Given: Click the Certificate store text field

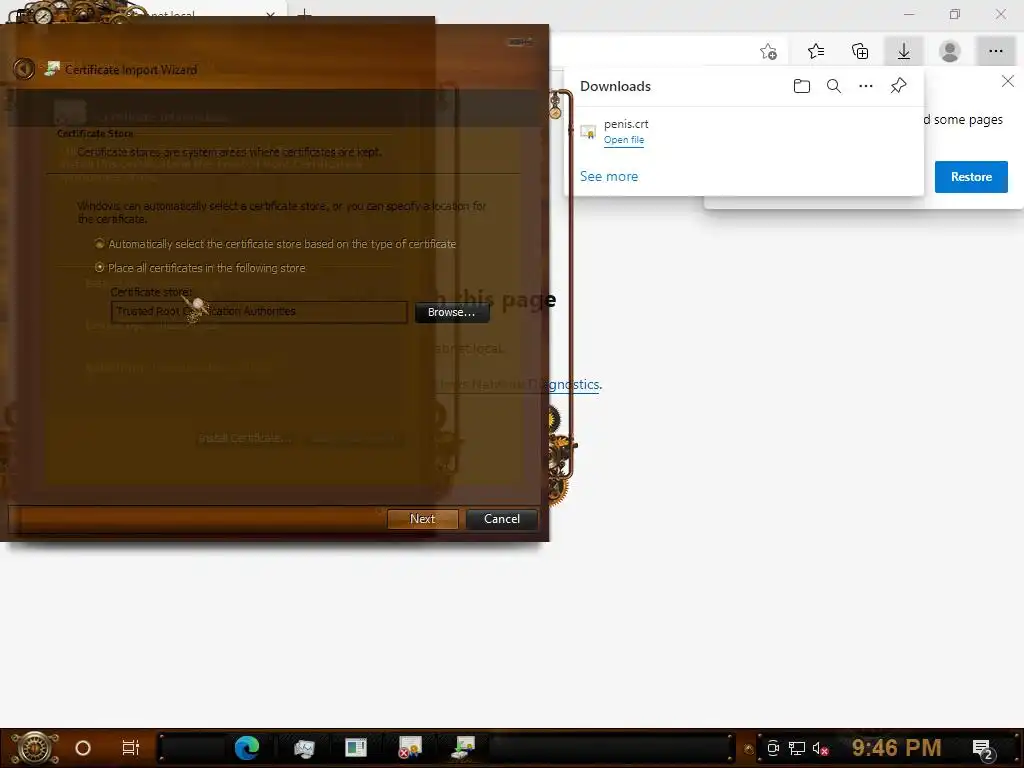Looking at the screenshot, I should pos(259,312).
